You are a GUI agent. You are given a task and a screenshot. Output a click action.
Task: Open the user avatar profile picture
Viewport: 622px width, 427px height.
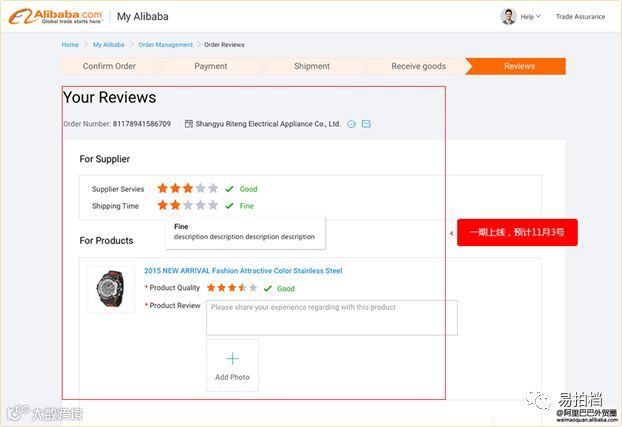coord(508,16)
